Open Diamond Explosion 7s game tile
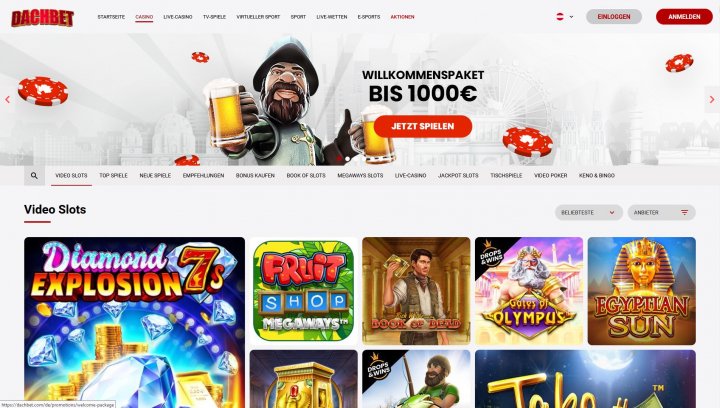 135,322
